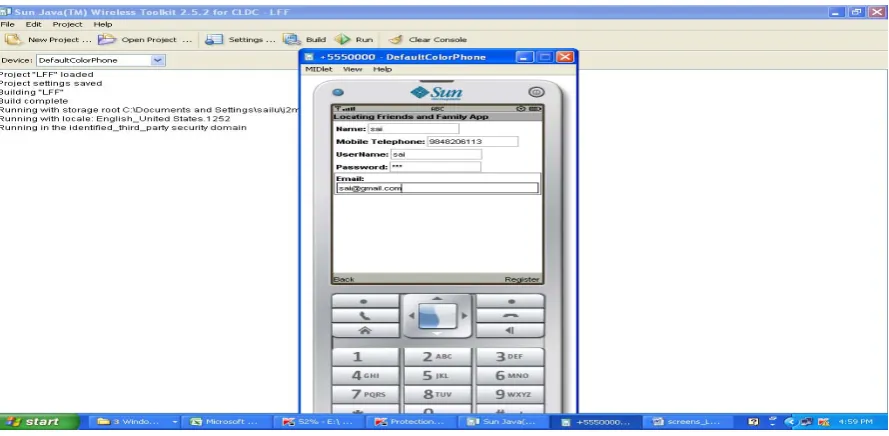Click the clock showing 4:59 PM

click(856, 422)
